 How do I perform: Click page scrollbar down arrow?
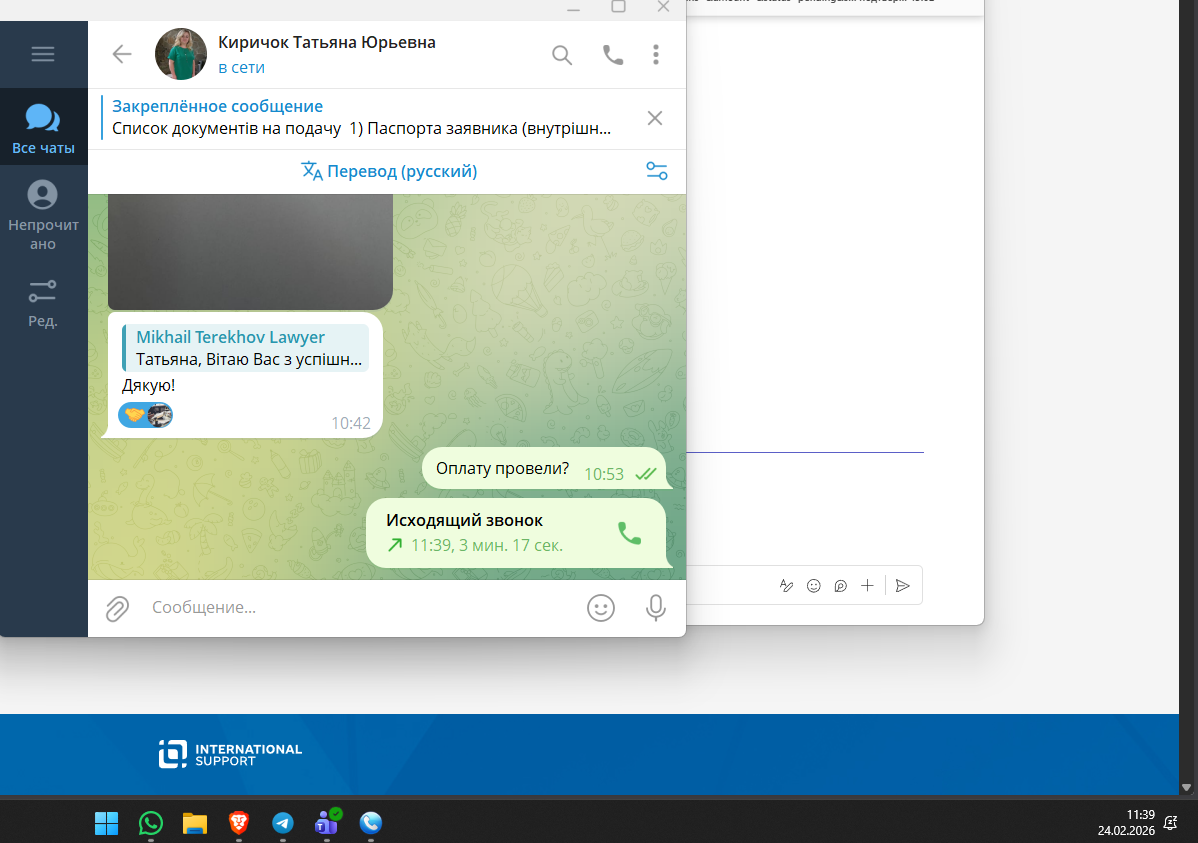1187,787
